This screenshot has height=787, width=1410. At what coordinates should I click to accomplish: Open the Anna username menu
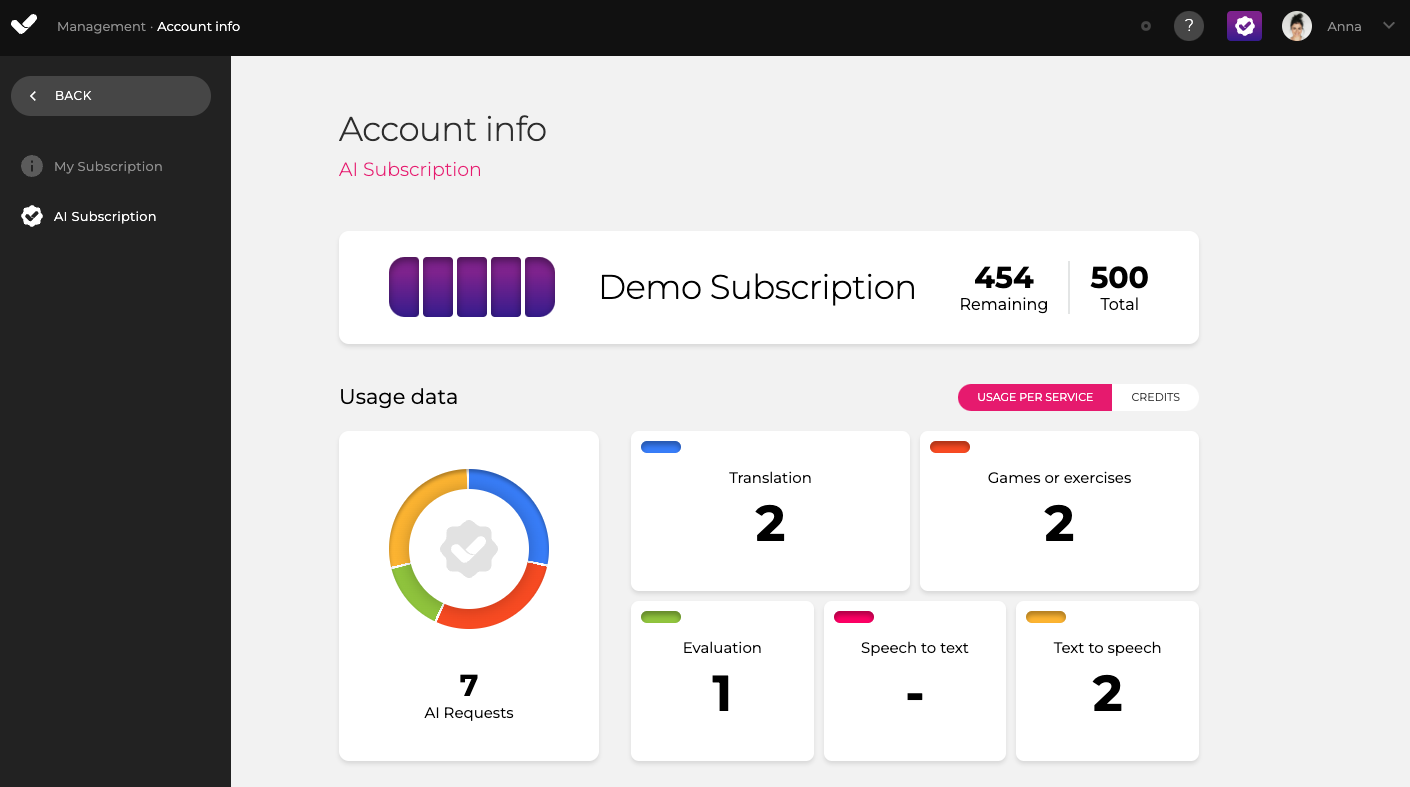point(1344,27)
